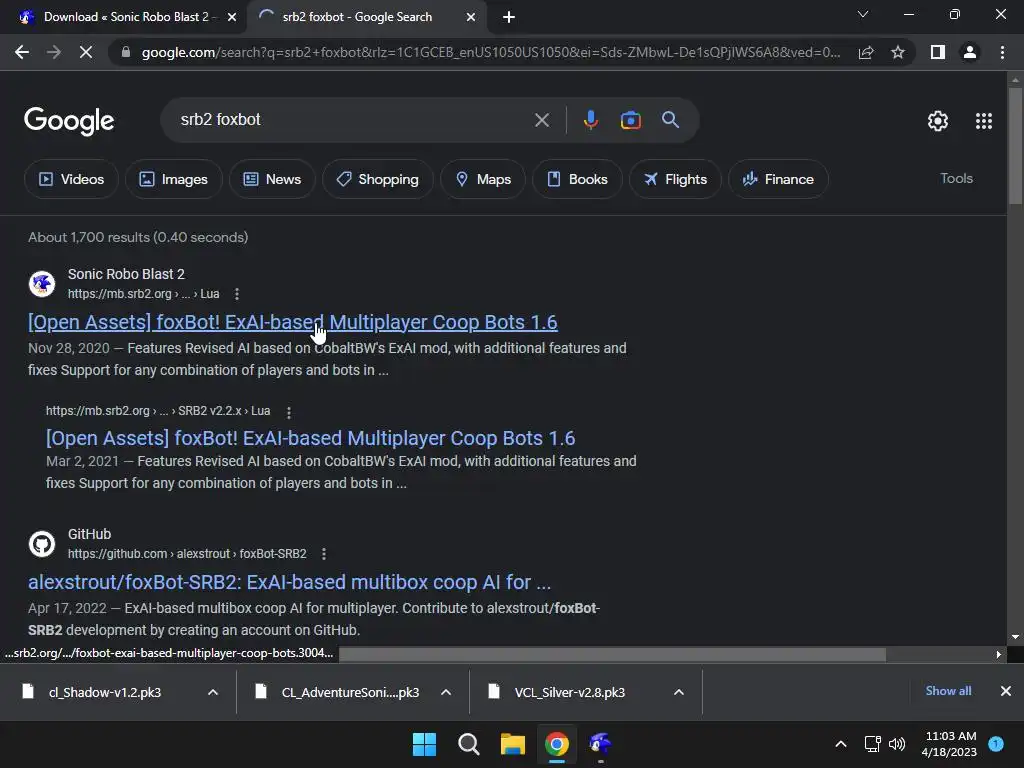Open the Chrome profile menu
Screen dimensions: 1024x768
[970, 52]
